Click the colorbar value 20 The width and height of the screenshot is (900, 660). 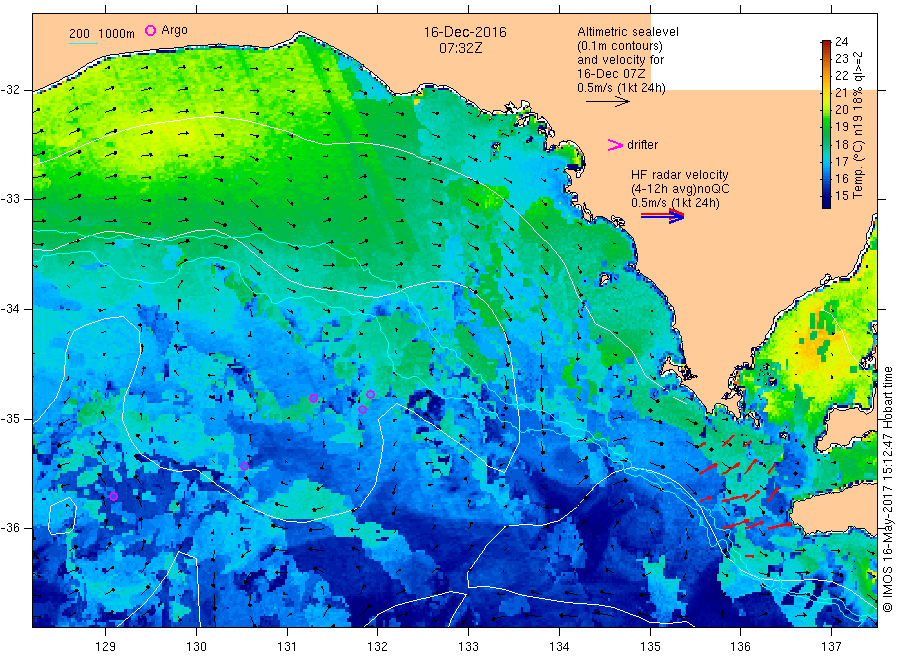point(841,110)
